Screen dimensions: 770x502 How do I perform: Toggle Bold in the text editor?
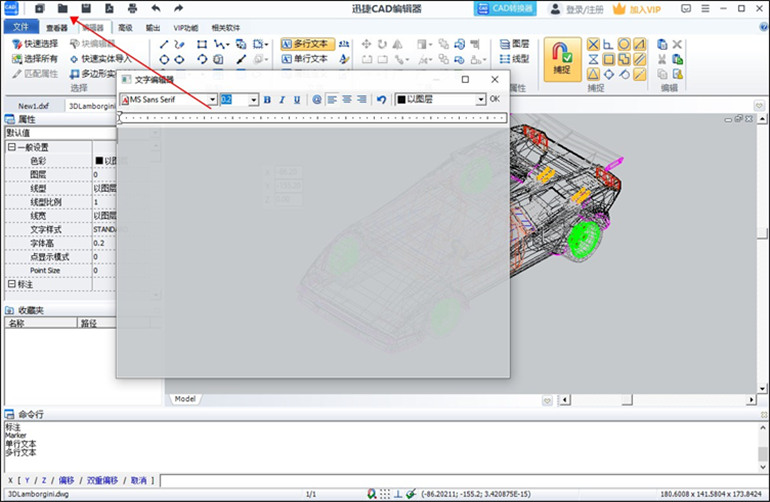click(x=267, y=100)
